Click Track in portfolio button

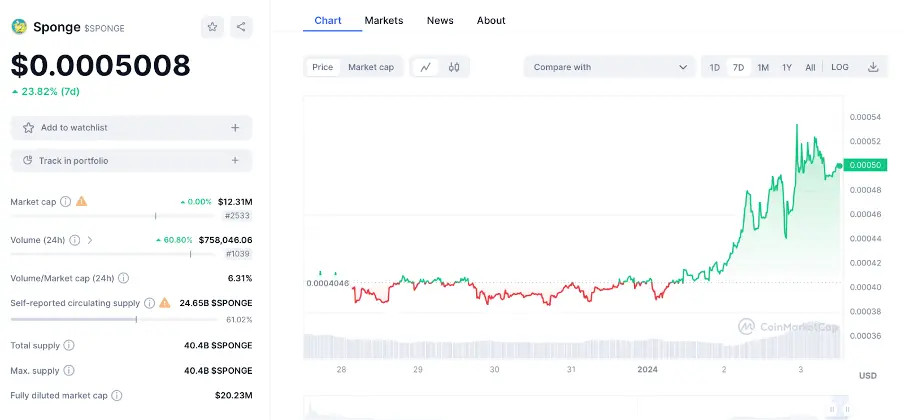point(131,160)
